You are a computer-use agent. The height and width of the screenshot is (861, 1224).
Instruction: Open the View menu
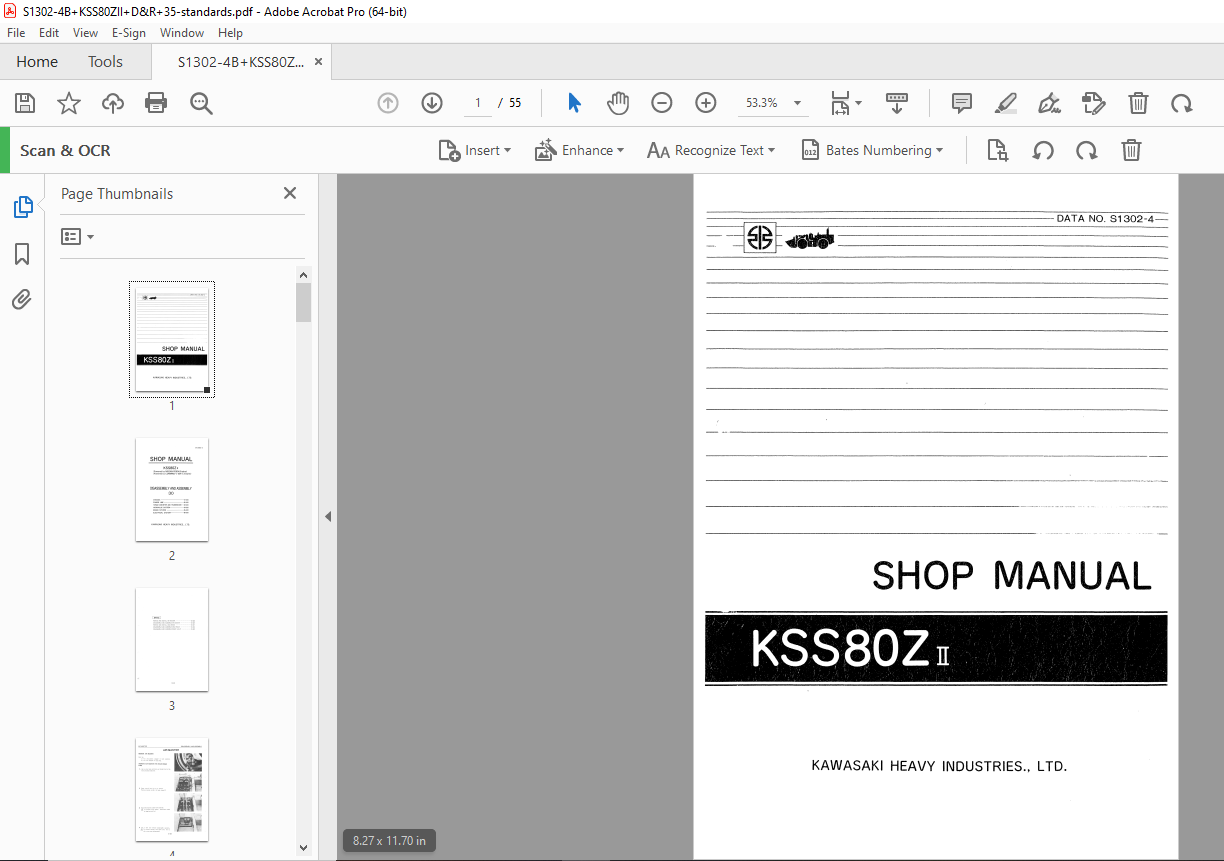86,33
